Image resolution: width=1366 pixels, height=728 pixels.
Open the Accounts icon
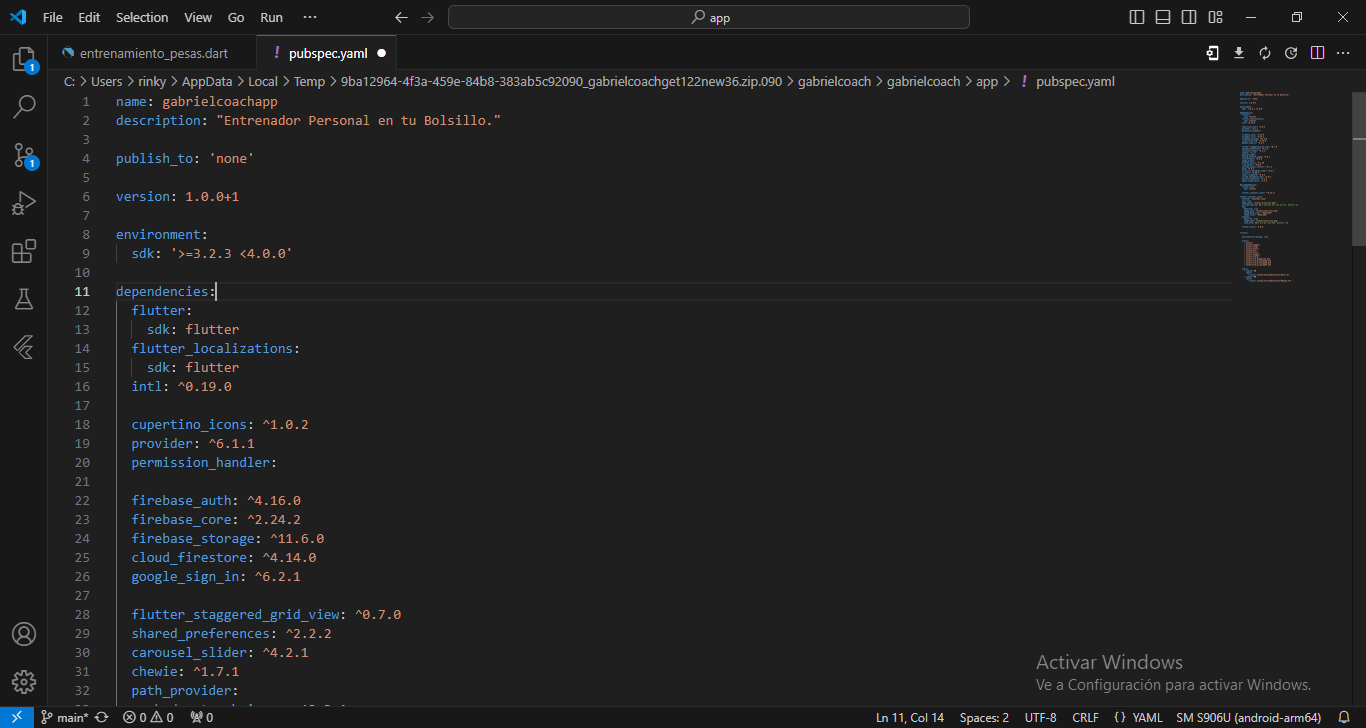(24, 634)
